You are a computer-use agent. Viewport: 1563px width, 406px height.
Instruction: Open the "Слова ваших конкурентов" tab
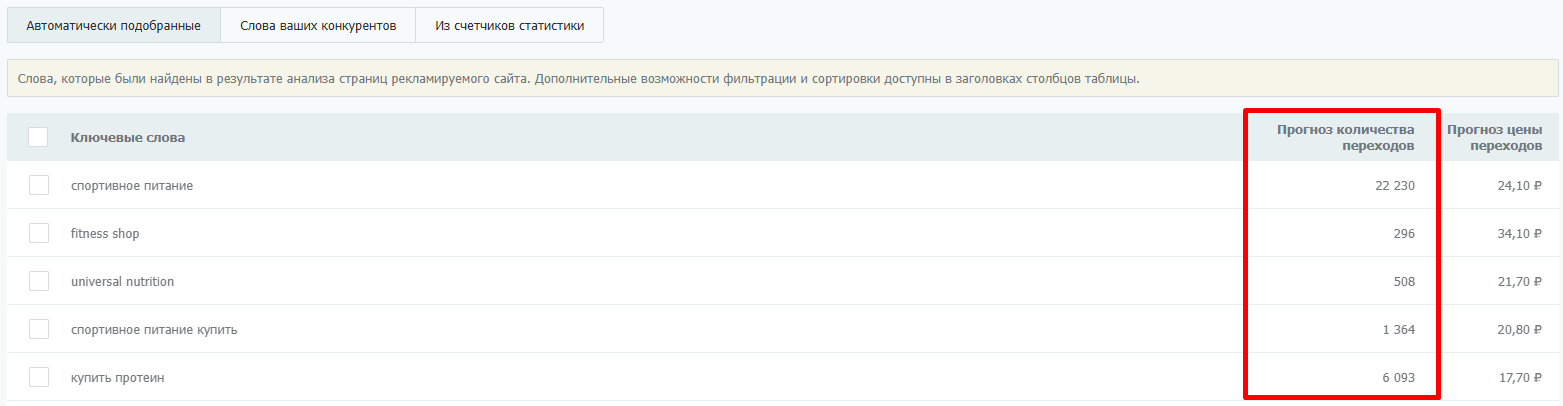(x=317, y=26)
